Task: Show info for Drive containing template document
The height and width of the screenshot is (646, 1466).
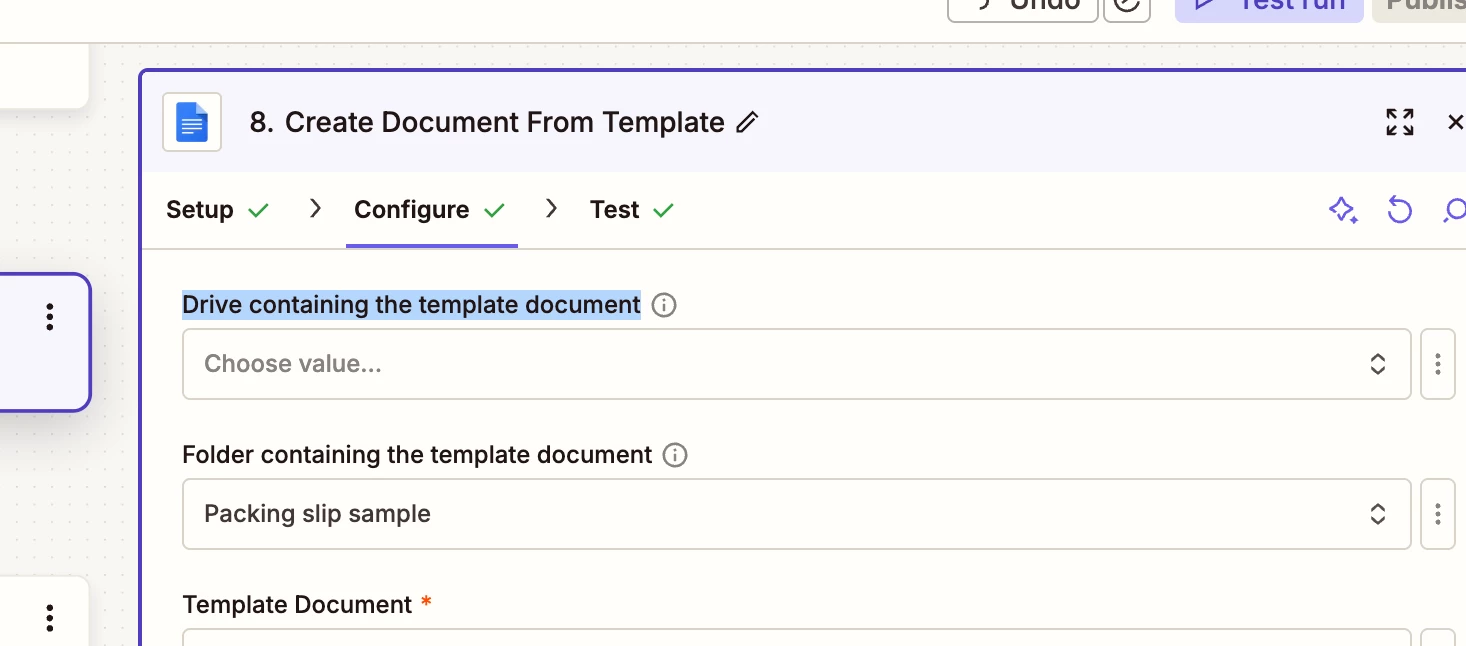Action: pos(664,305)
